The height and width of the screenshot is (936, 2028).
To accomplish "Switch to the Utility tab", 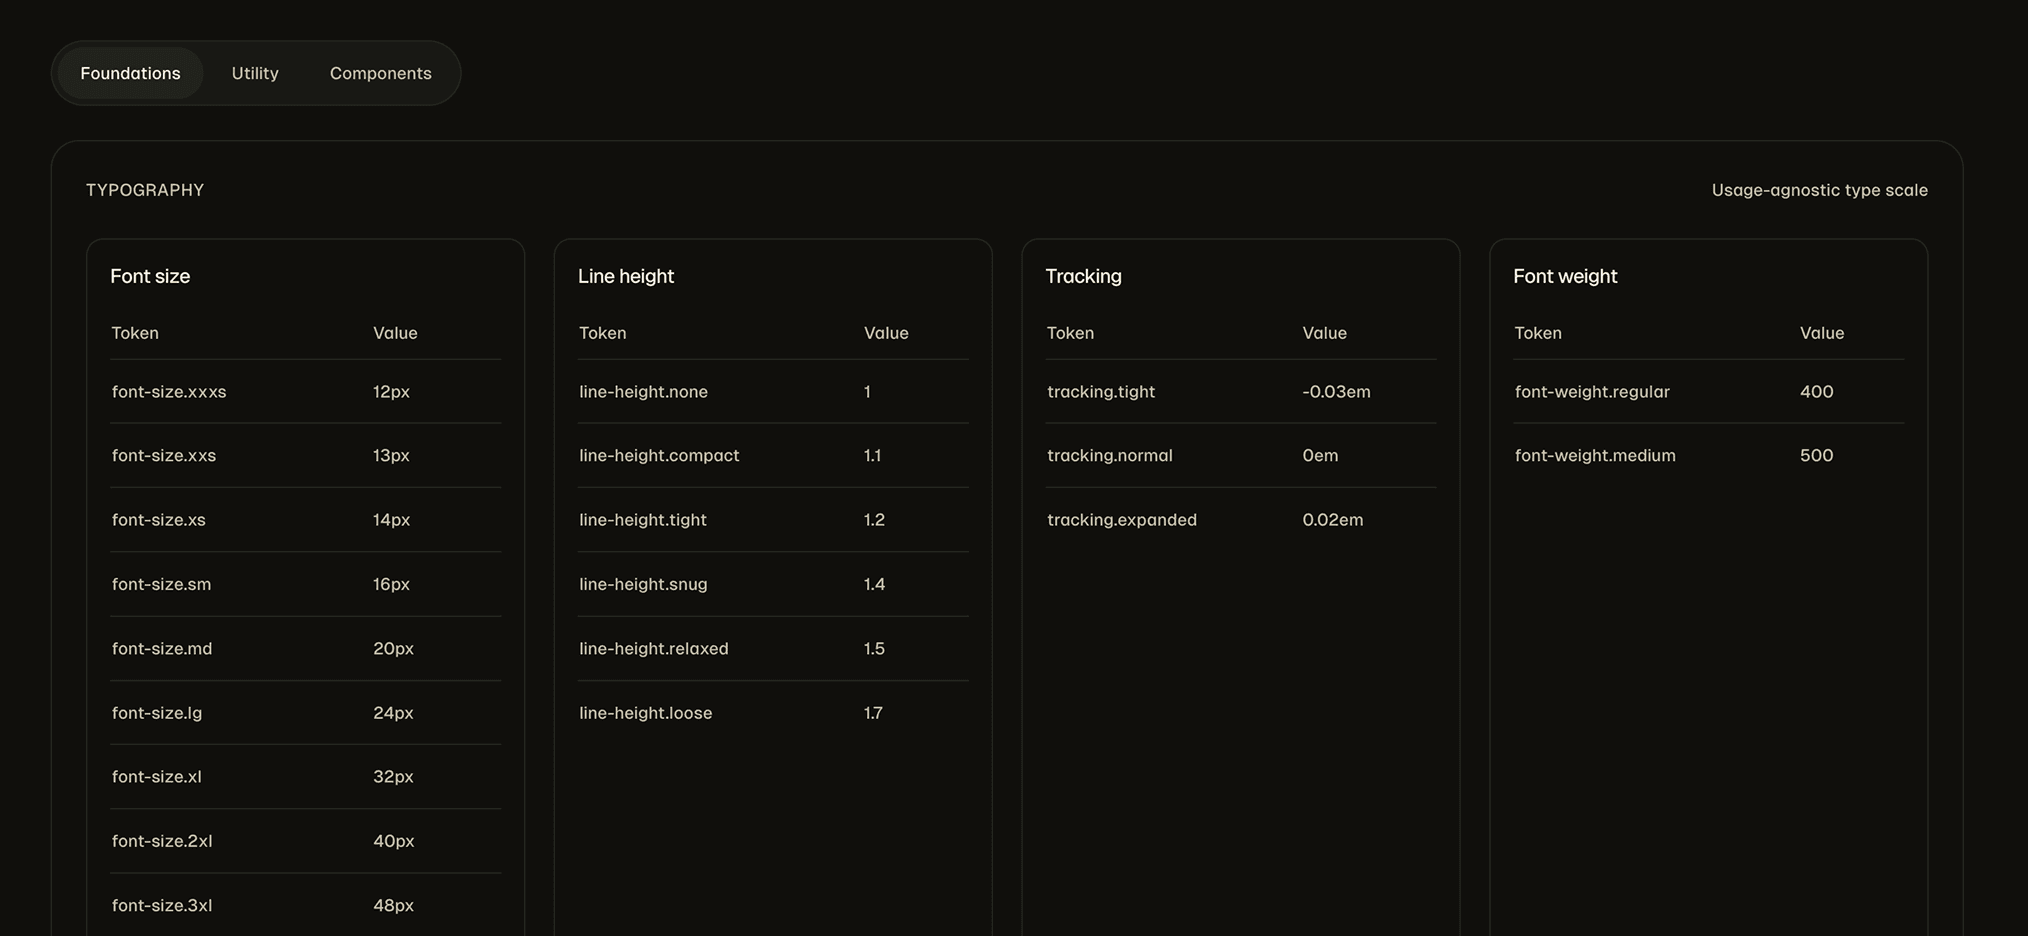I will pos(255,72).
